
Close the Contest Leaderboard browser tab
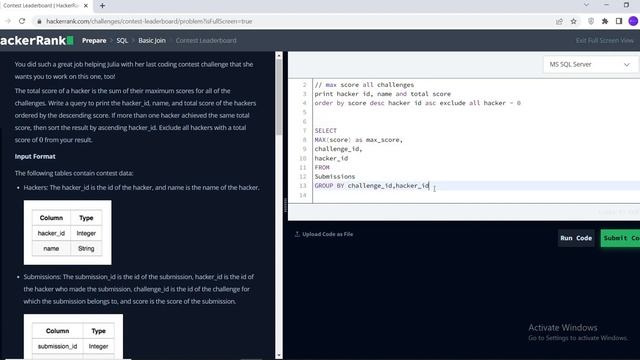[x=86, y=6]
